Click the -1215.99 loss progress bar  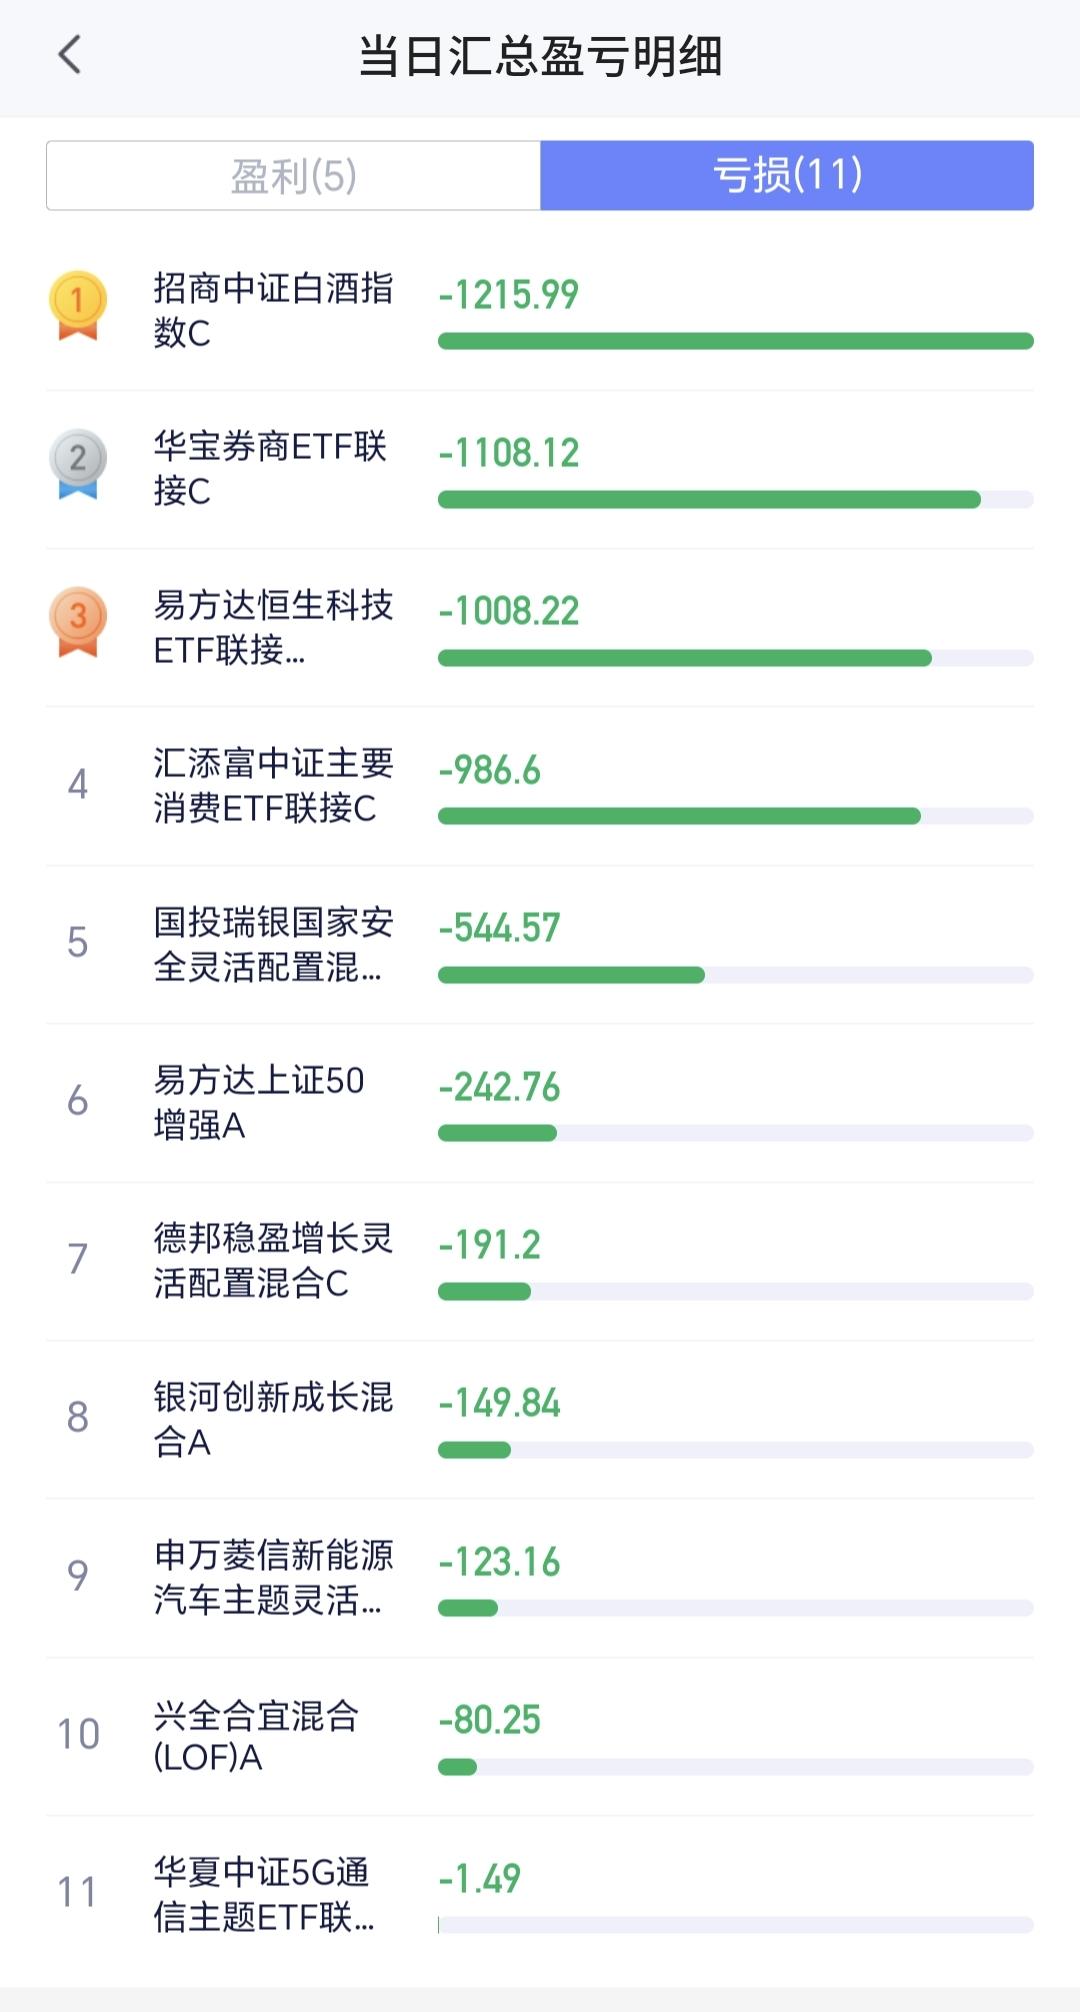(736, 341)
